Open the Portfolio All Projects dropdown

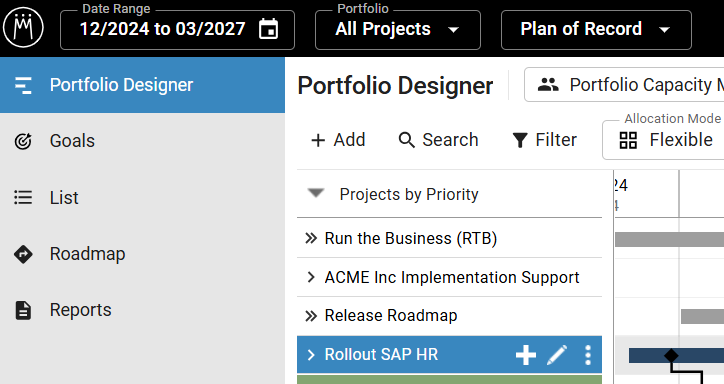coord(398,30)
